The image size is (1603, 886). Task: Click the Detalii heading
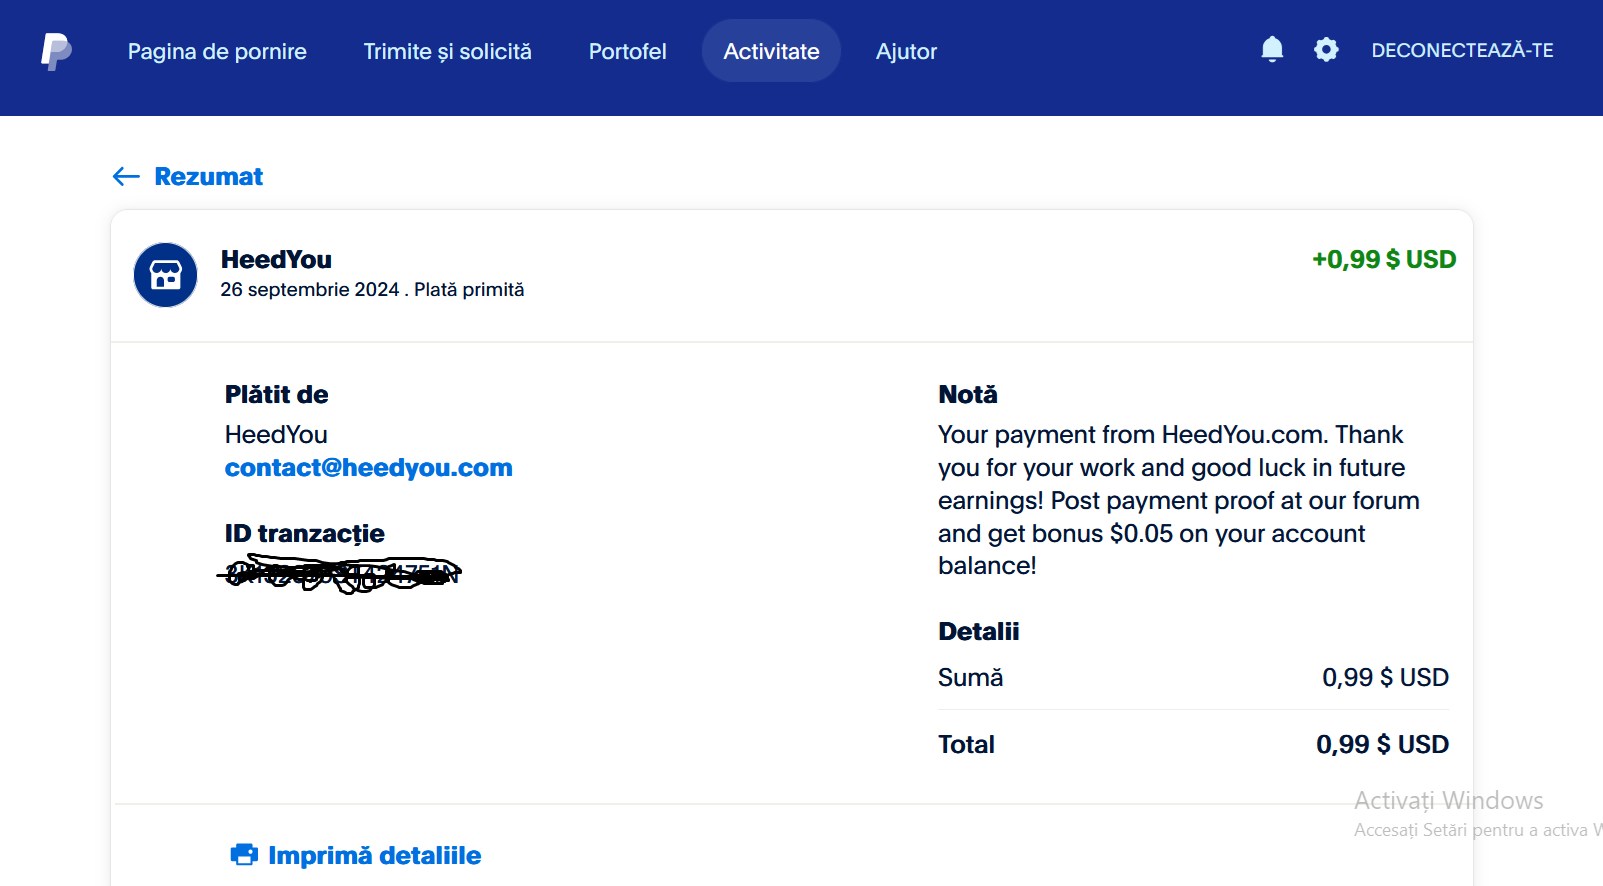tap(978, 632)
